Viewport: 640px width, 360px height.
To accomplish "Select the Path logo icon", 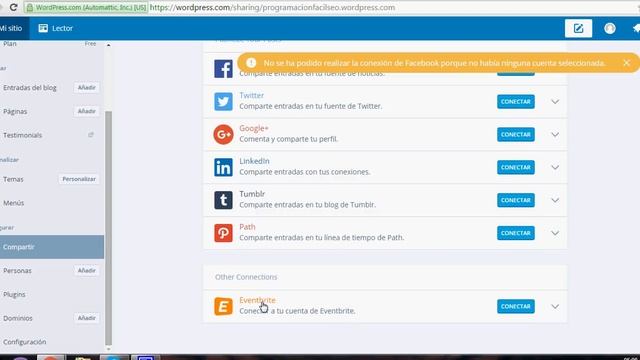I will (x=223, y=233).
